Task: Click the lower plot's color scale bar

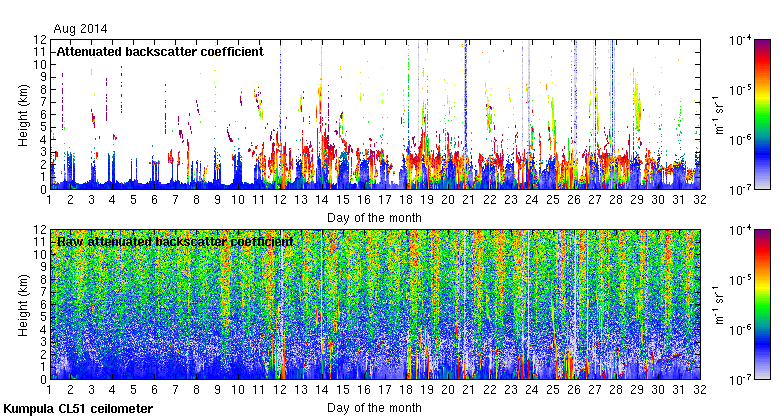Action: (x=761, y=304)
